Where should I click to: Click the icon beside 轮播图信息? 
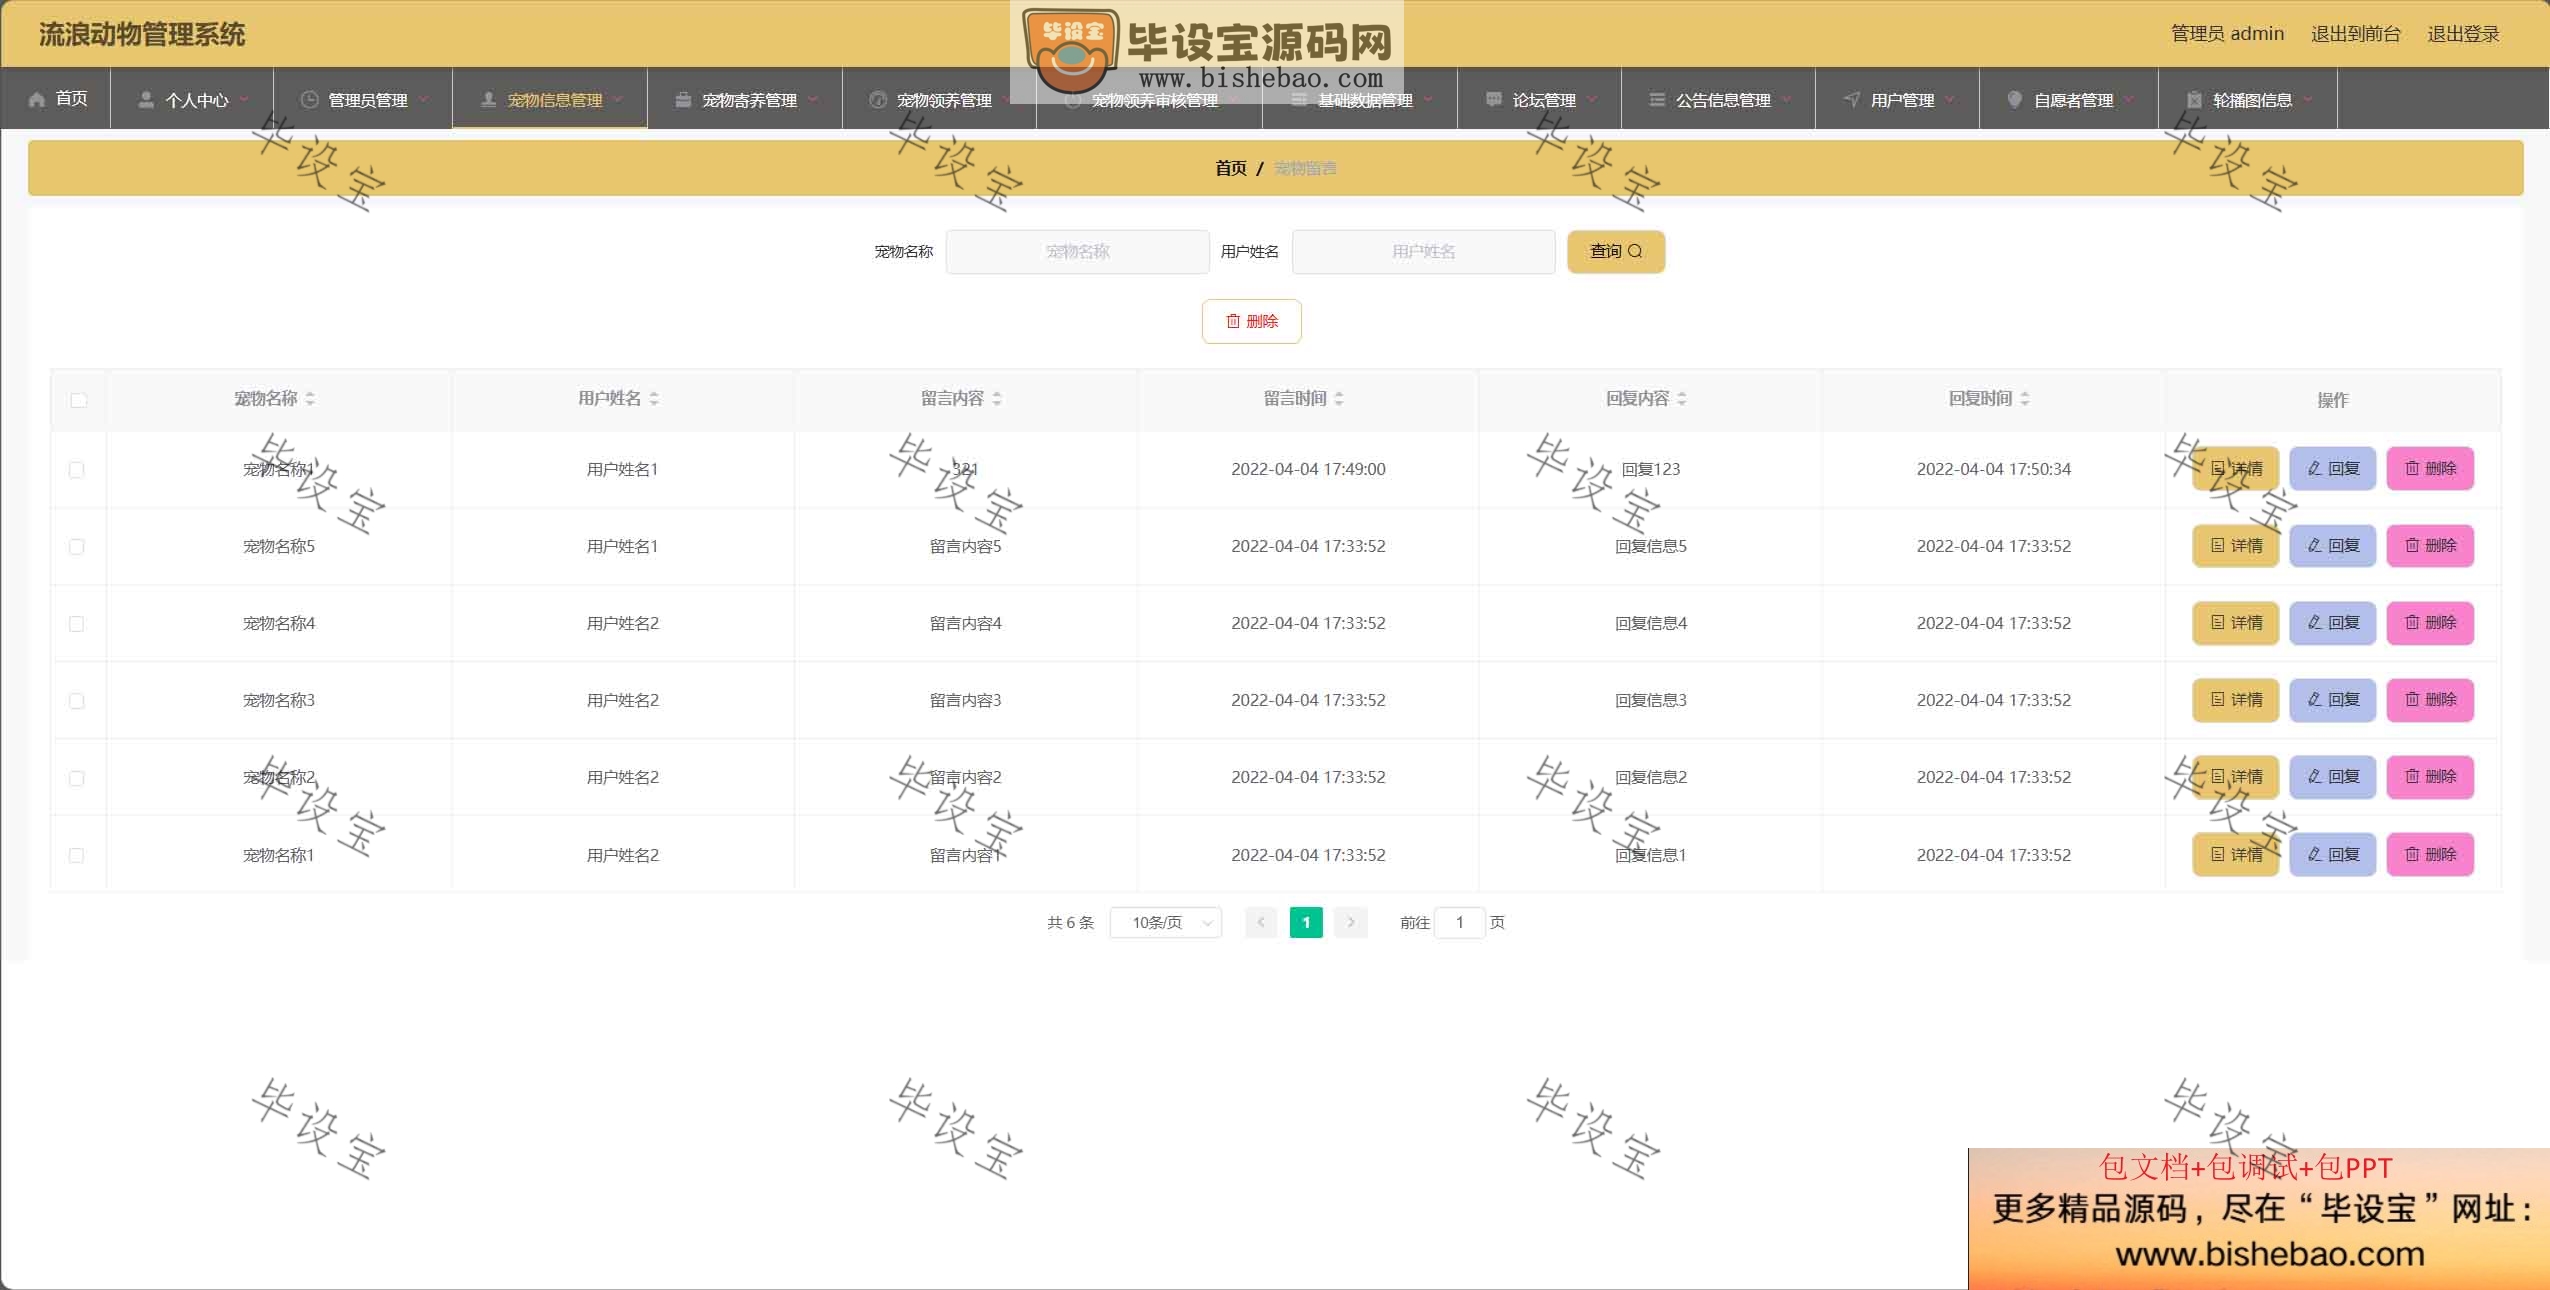point(2194,99)
